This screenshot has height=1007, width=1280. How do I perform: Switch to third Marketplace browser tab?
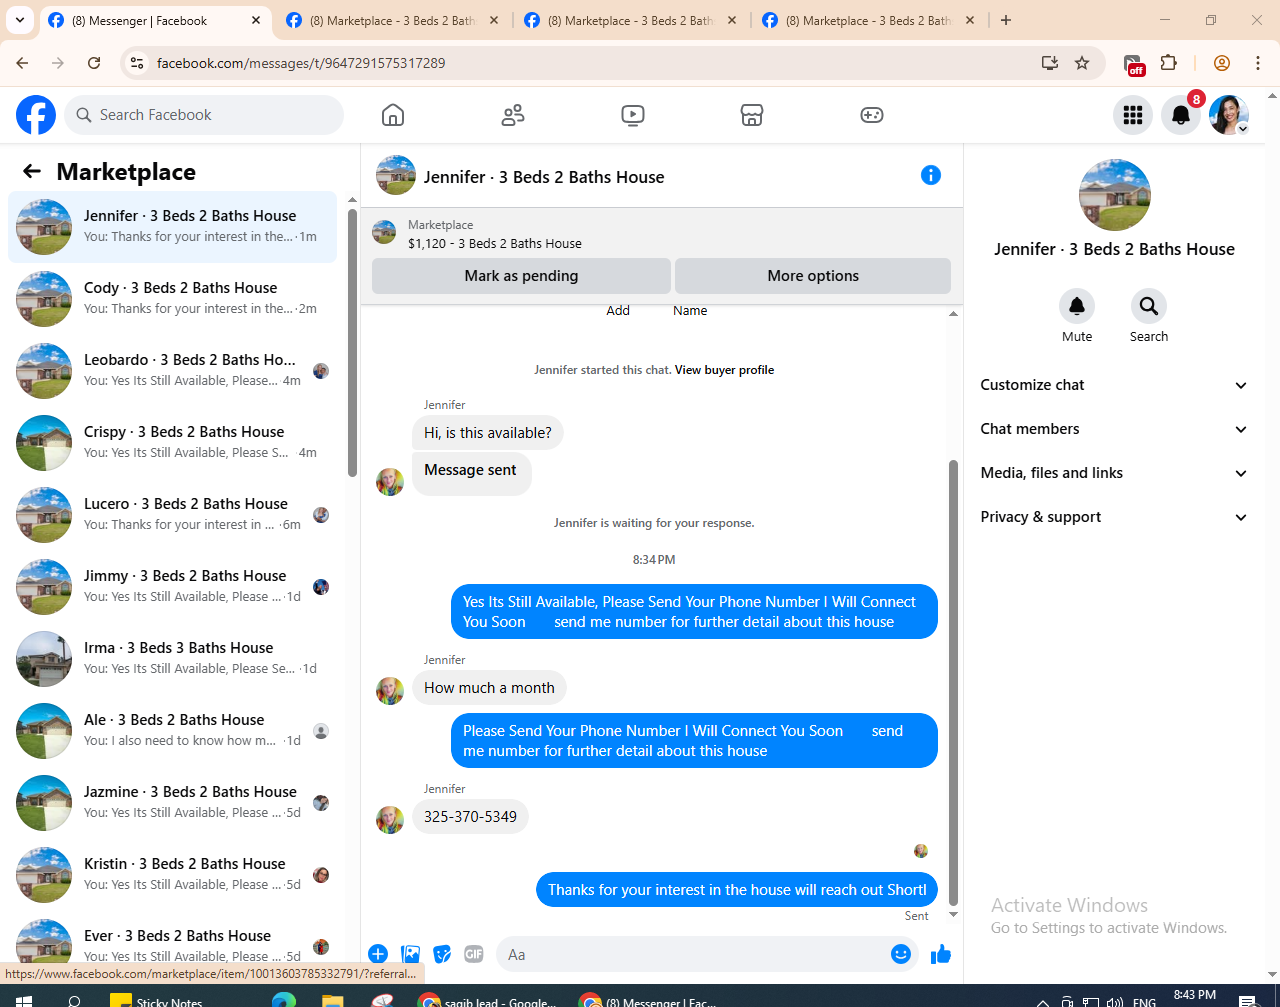pyautogui.click(x=630, y=20)
